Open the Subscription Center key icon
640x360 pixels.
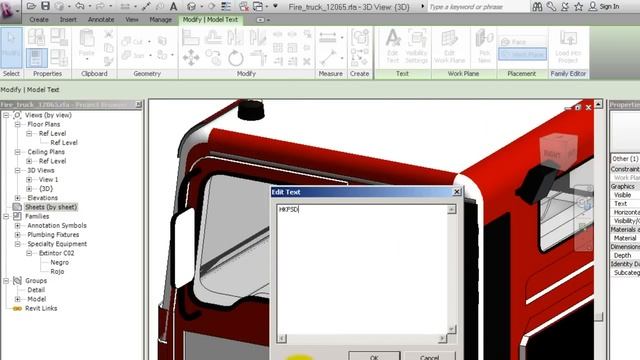551,6
